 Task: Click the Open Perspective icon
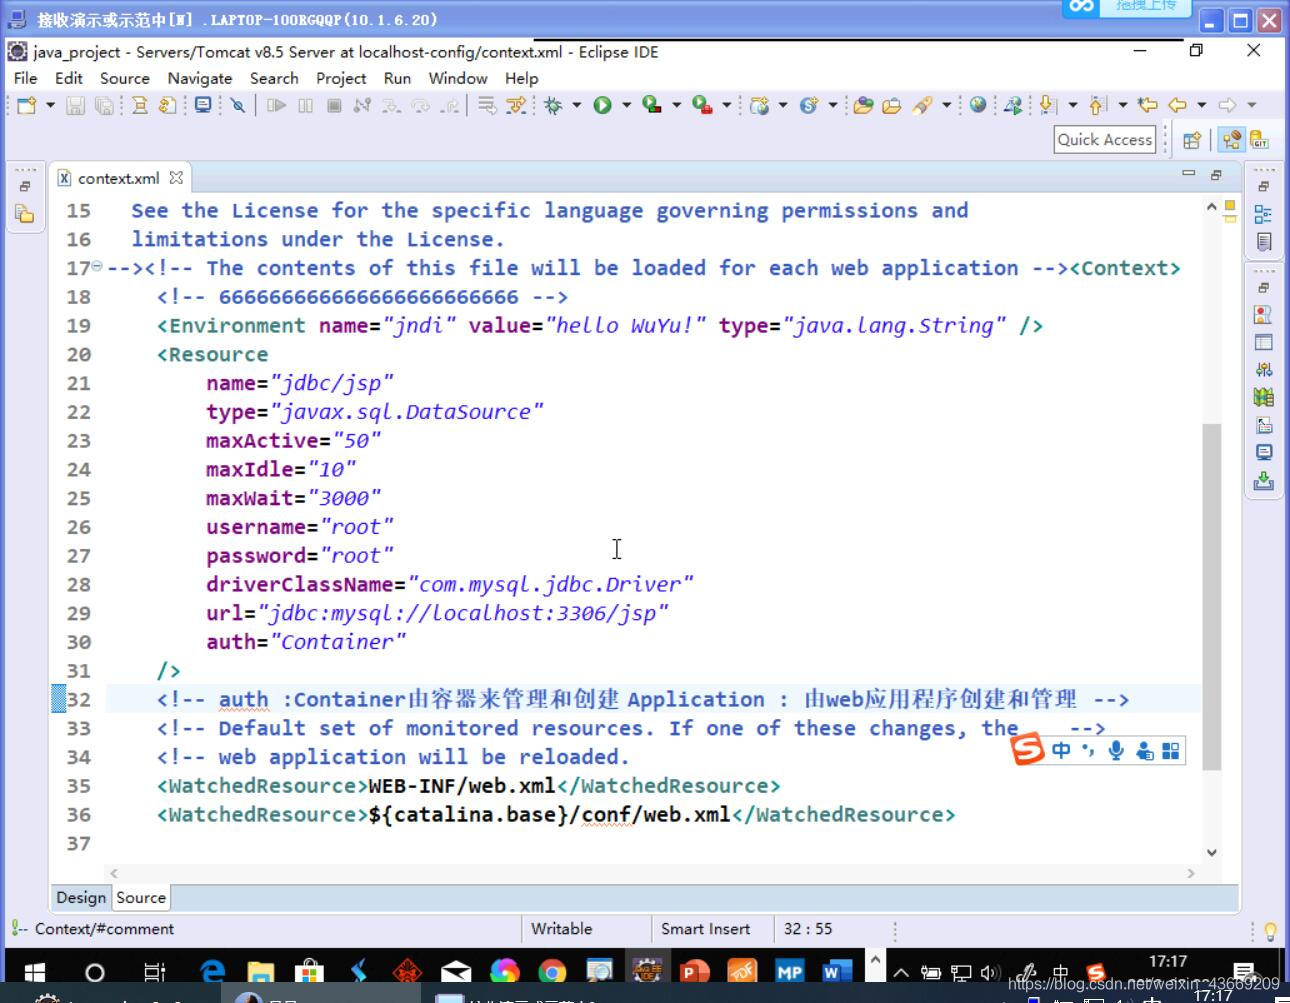click(1192, 140)
